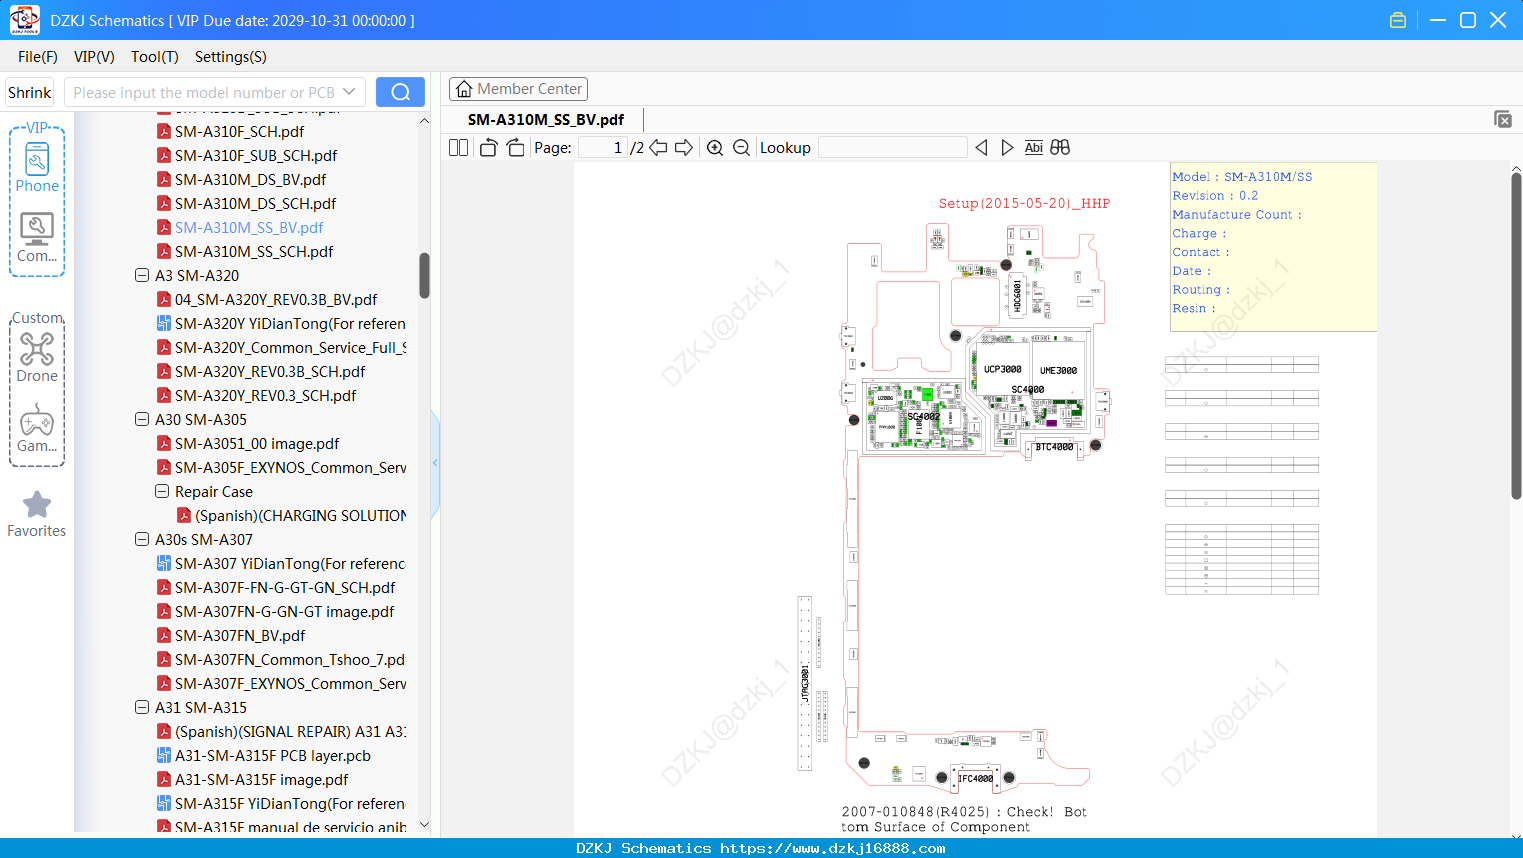Toggle two-page view layout
The height and width of the screenshot is (858, 1523).
(459, 148)
